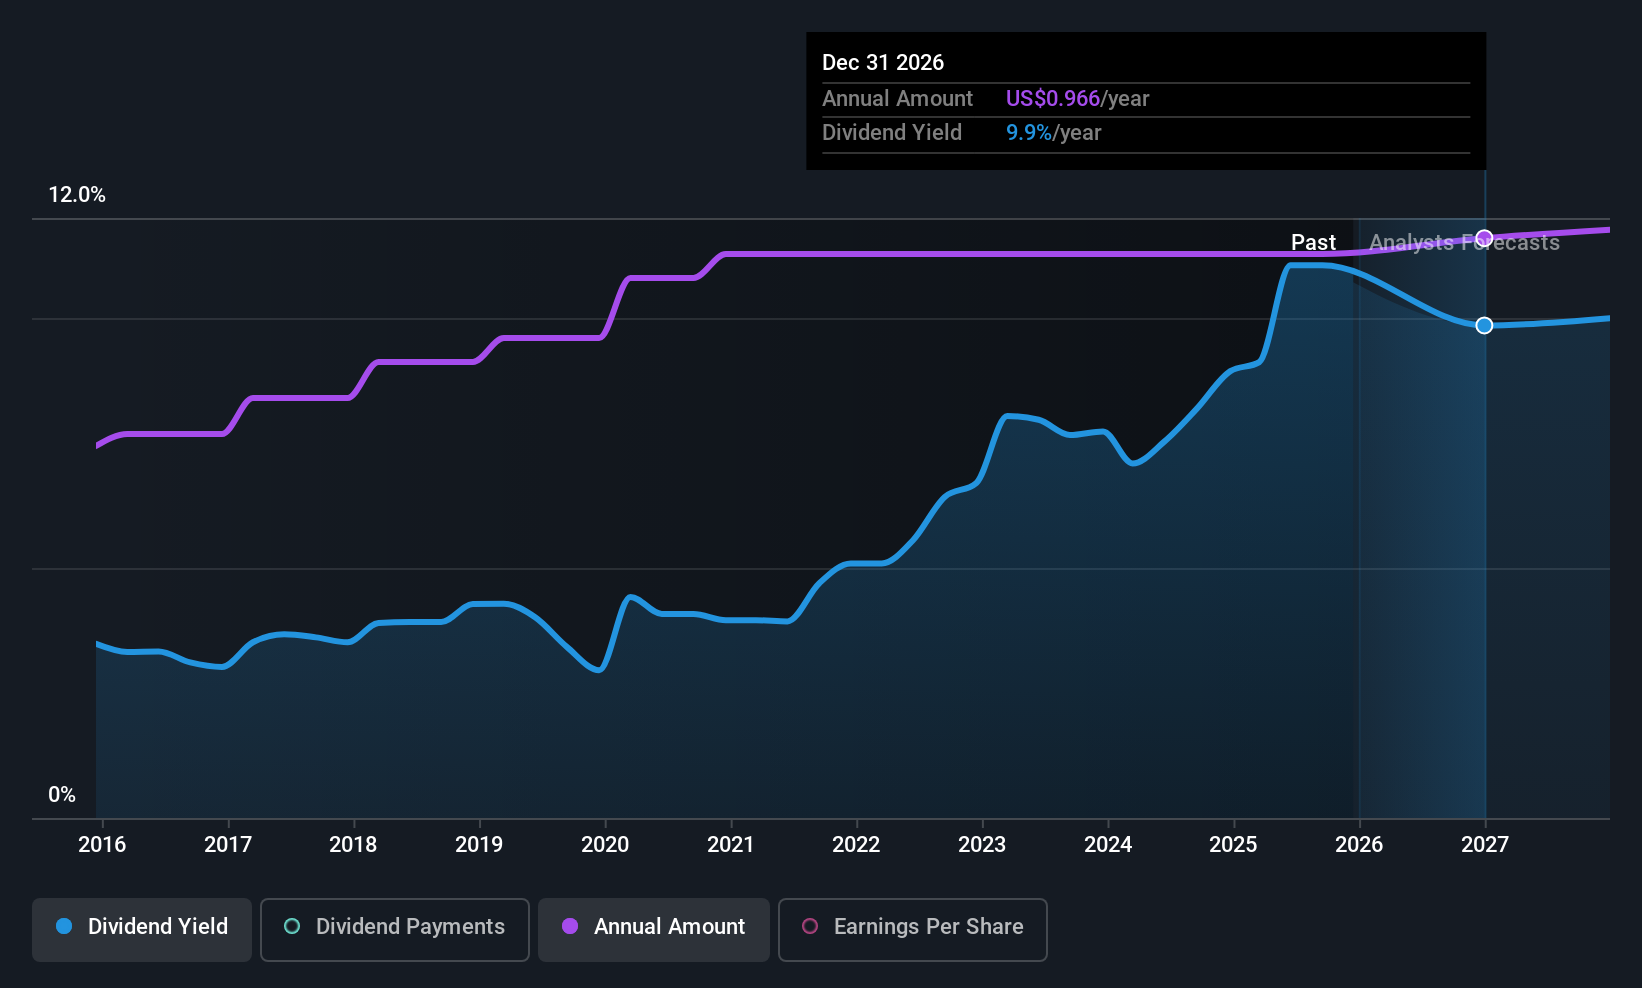Viewport: 1642px width, 988px height.
Task: Click the 2020 x-axis label
Action: coord(605,844)
